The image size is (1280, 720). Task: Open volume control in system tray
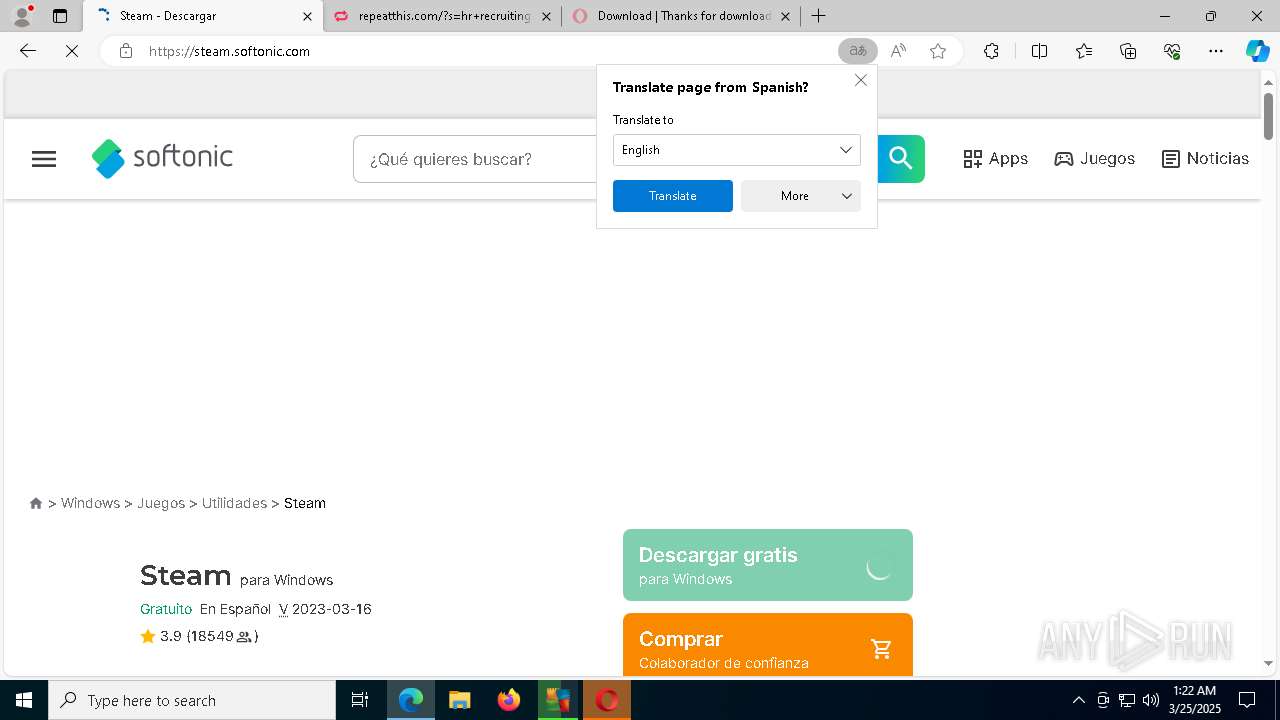pyautogui.click(x=1151, y=700)
